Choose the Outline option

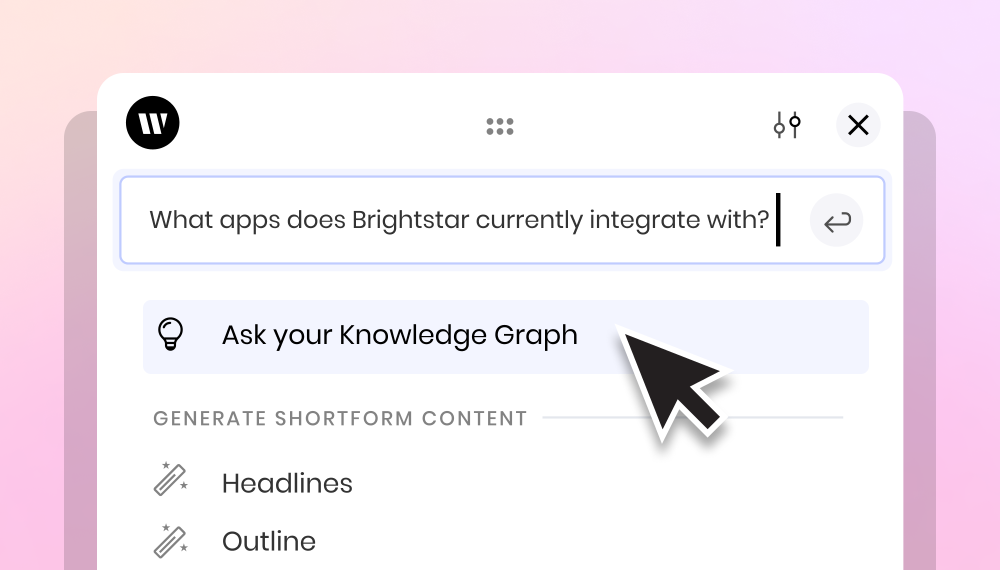coord(268,541)
